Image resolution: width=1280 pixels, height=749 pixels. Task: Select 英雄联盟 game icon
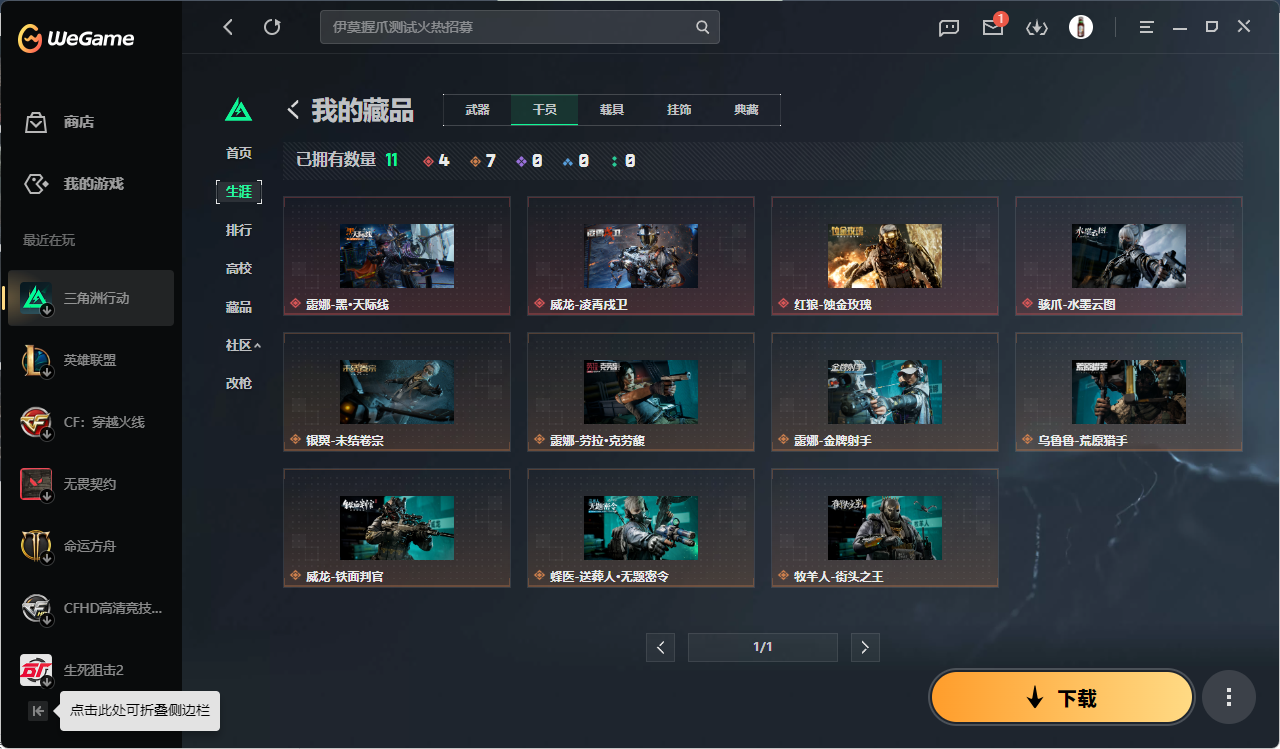click(36, 360)
